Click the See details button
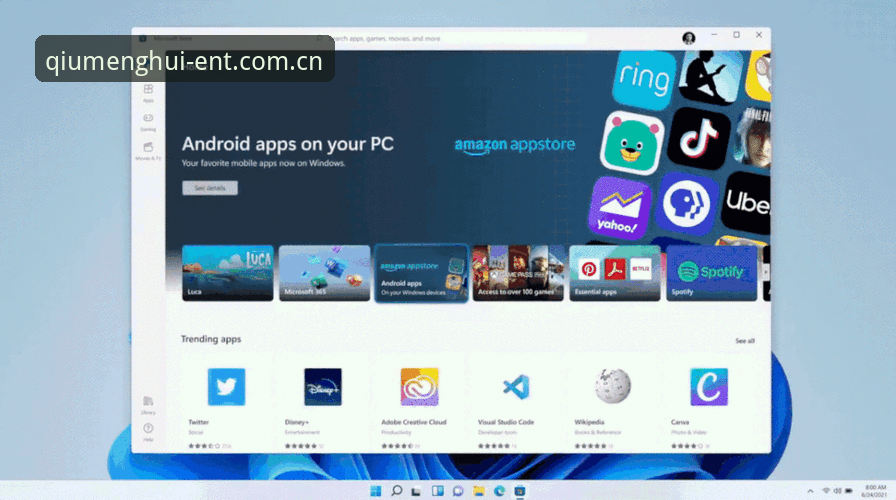The width and height of the screenshot is (896, 500). click(x=210, y=188)
